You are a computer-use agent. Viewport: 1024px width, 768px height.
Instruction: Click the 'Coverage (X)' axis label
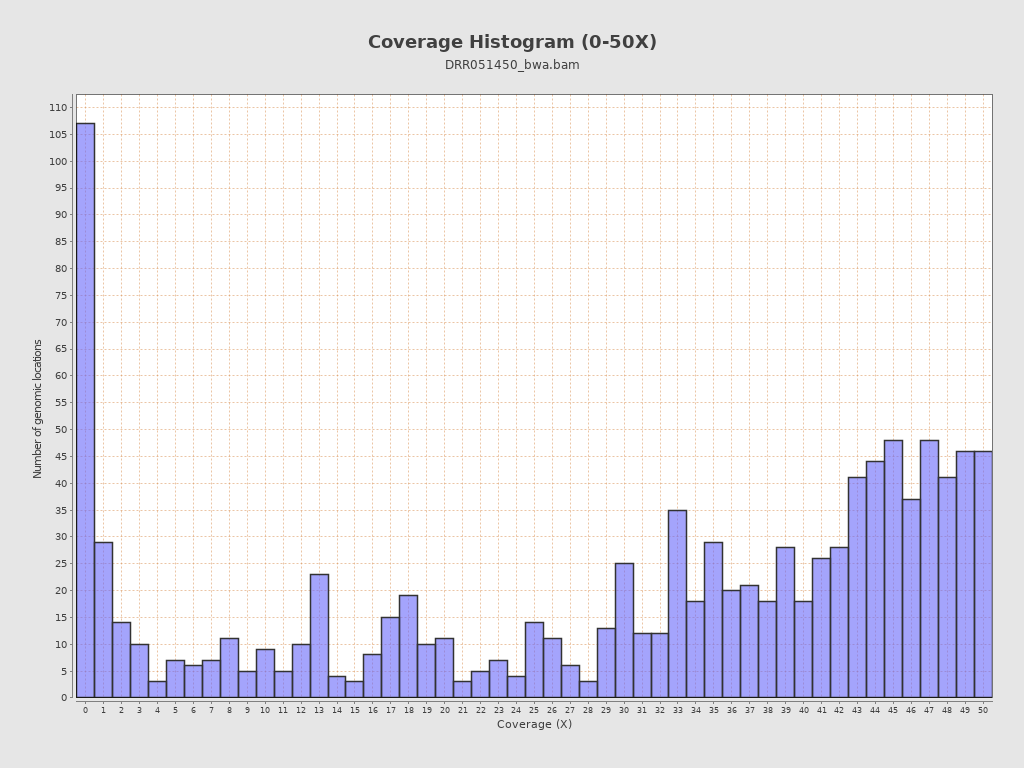[534, 724]
